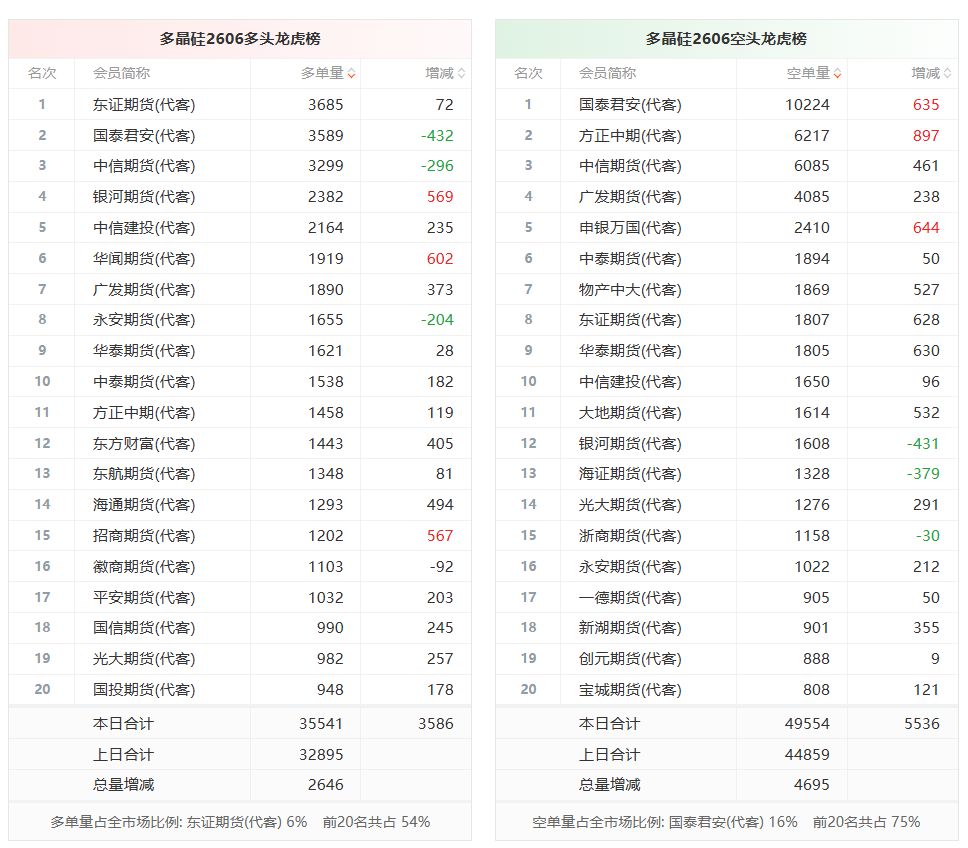Click 中信建投(代客) in short table

(630, 381)
